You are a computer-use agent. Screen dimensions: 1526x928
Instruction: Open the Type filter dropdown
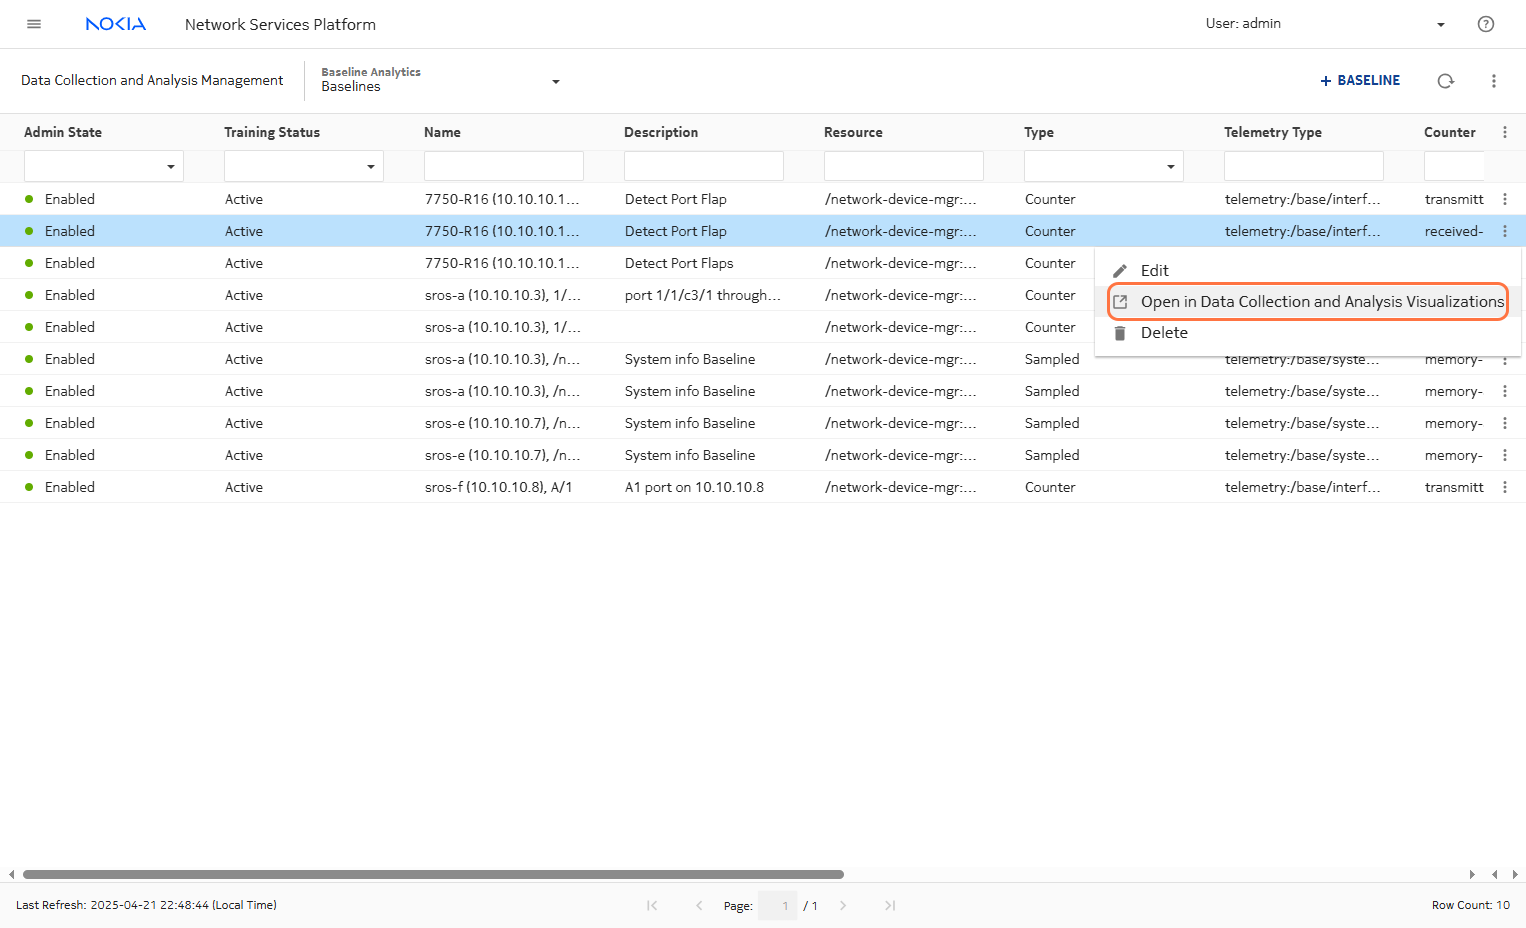1171,166
